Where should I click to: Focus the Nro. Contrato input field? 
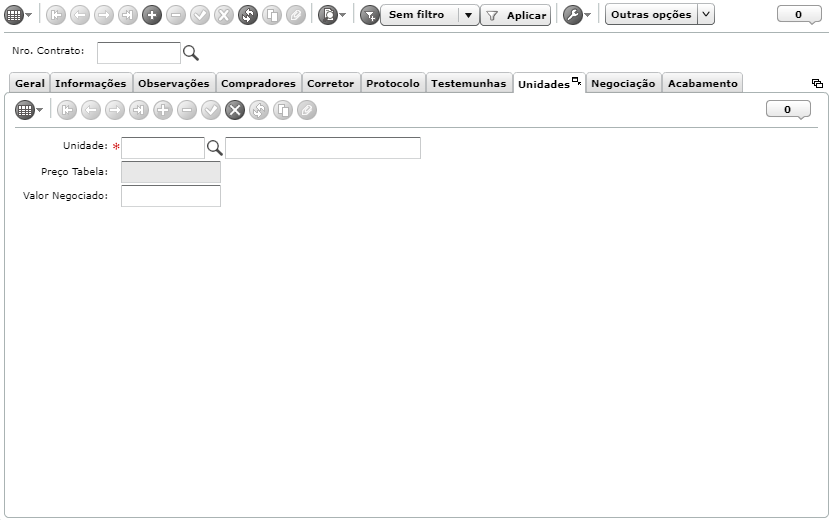[x=139, y=52]
